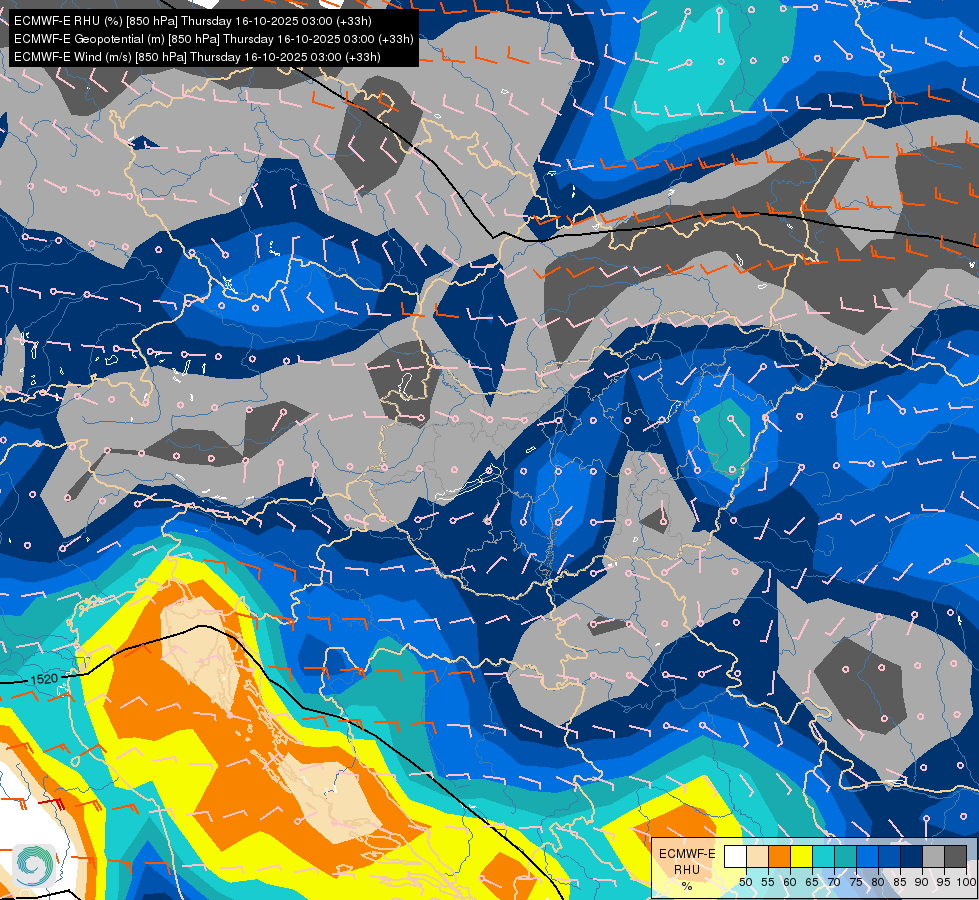Click the % unit label in legend
Image resolution: width=979 pixels, height=900 pixels.
coord(687,886)
